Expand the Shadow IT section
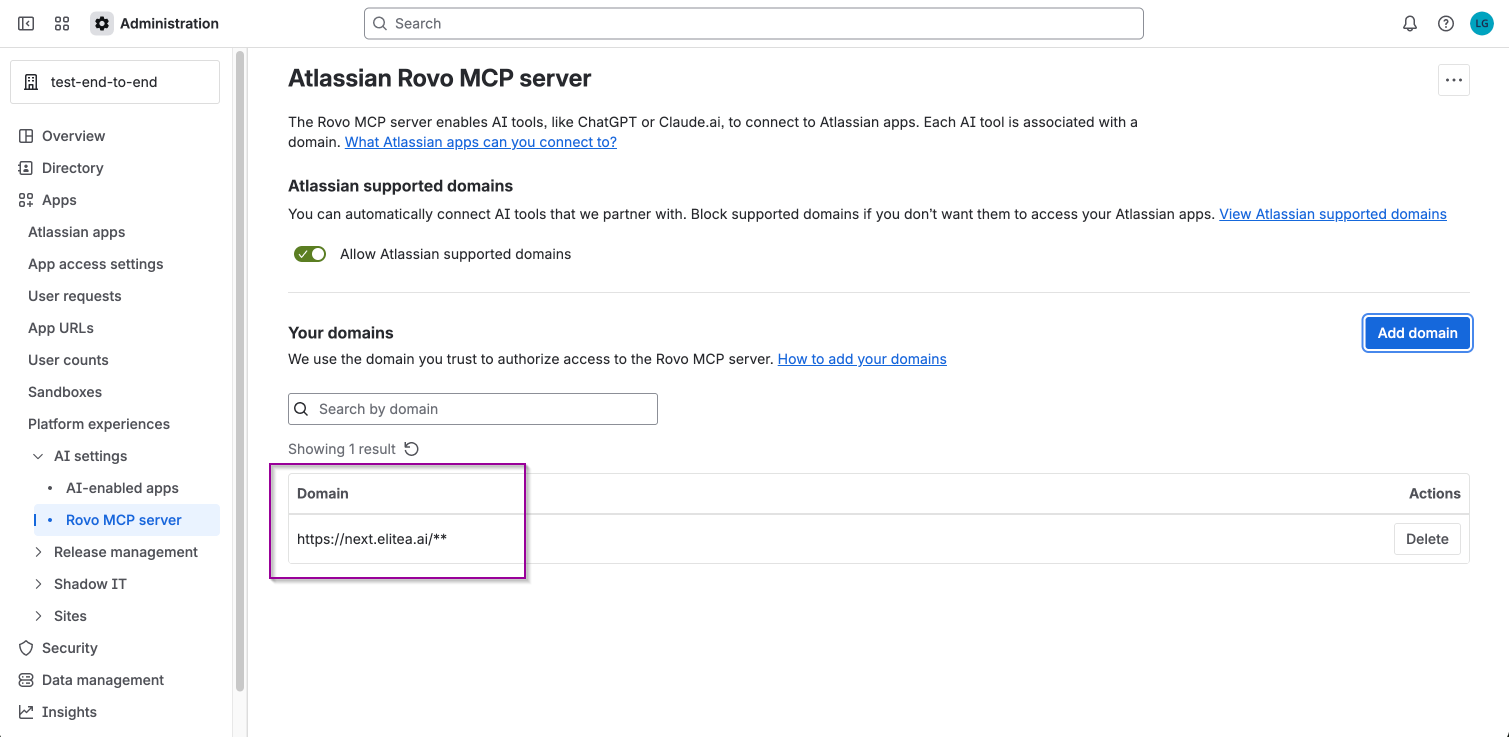 coord(39,584)
